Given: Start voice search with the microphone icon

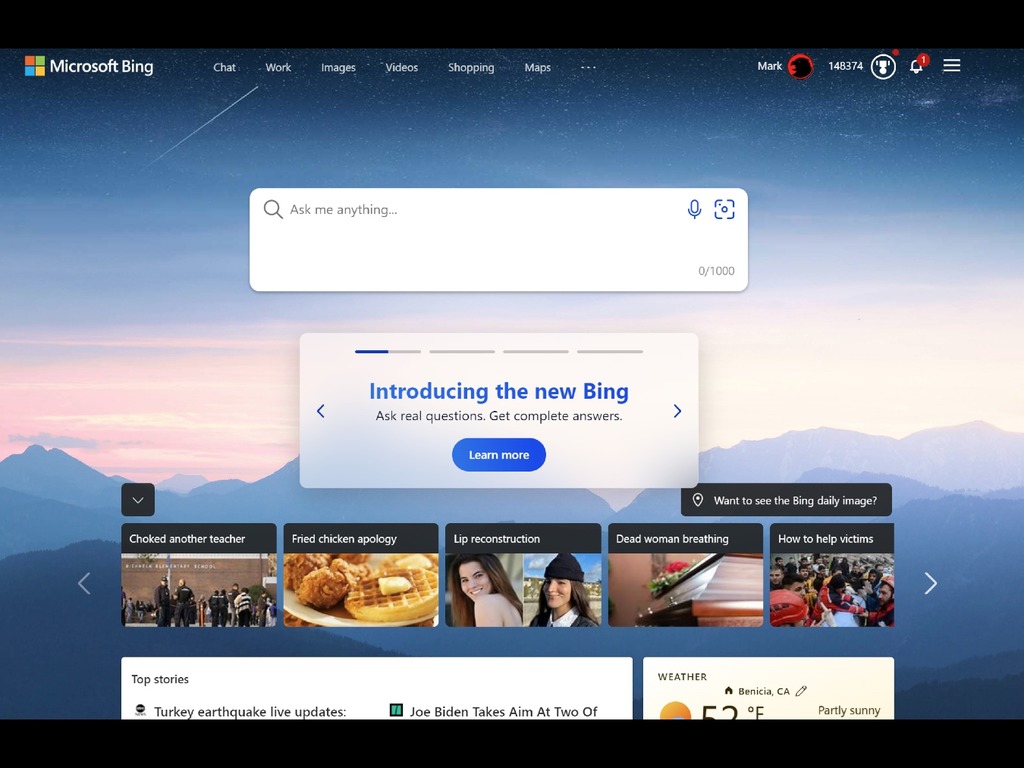Looking at the screenshot, I should coord(694,209).
